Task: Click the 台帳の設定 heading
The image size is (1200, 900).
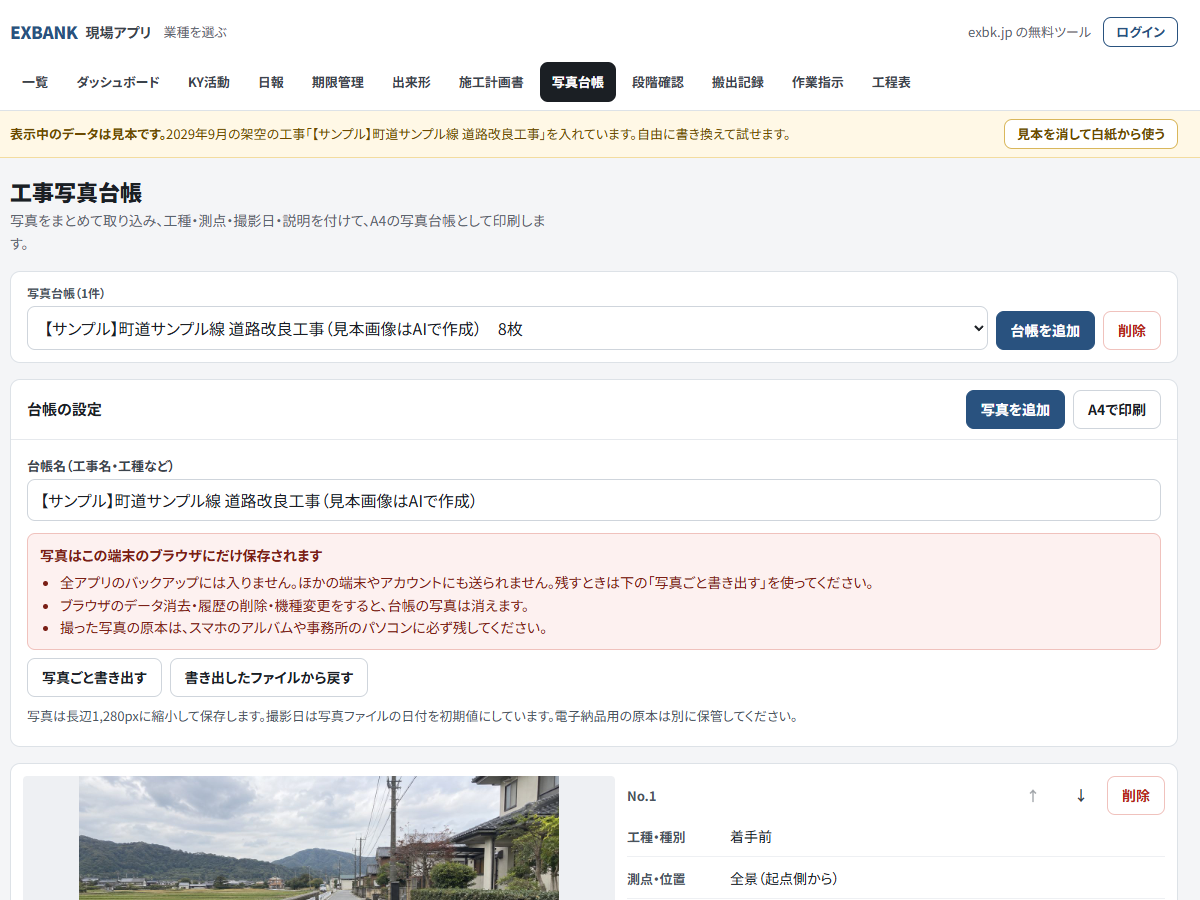Action: tap(64, 410)
